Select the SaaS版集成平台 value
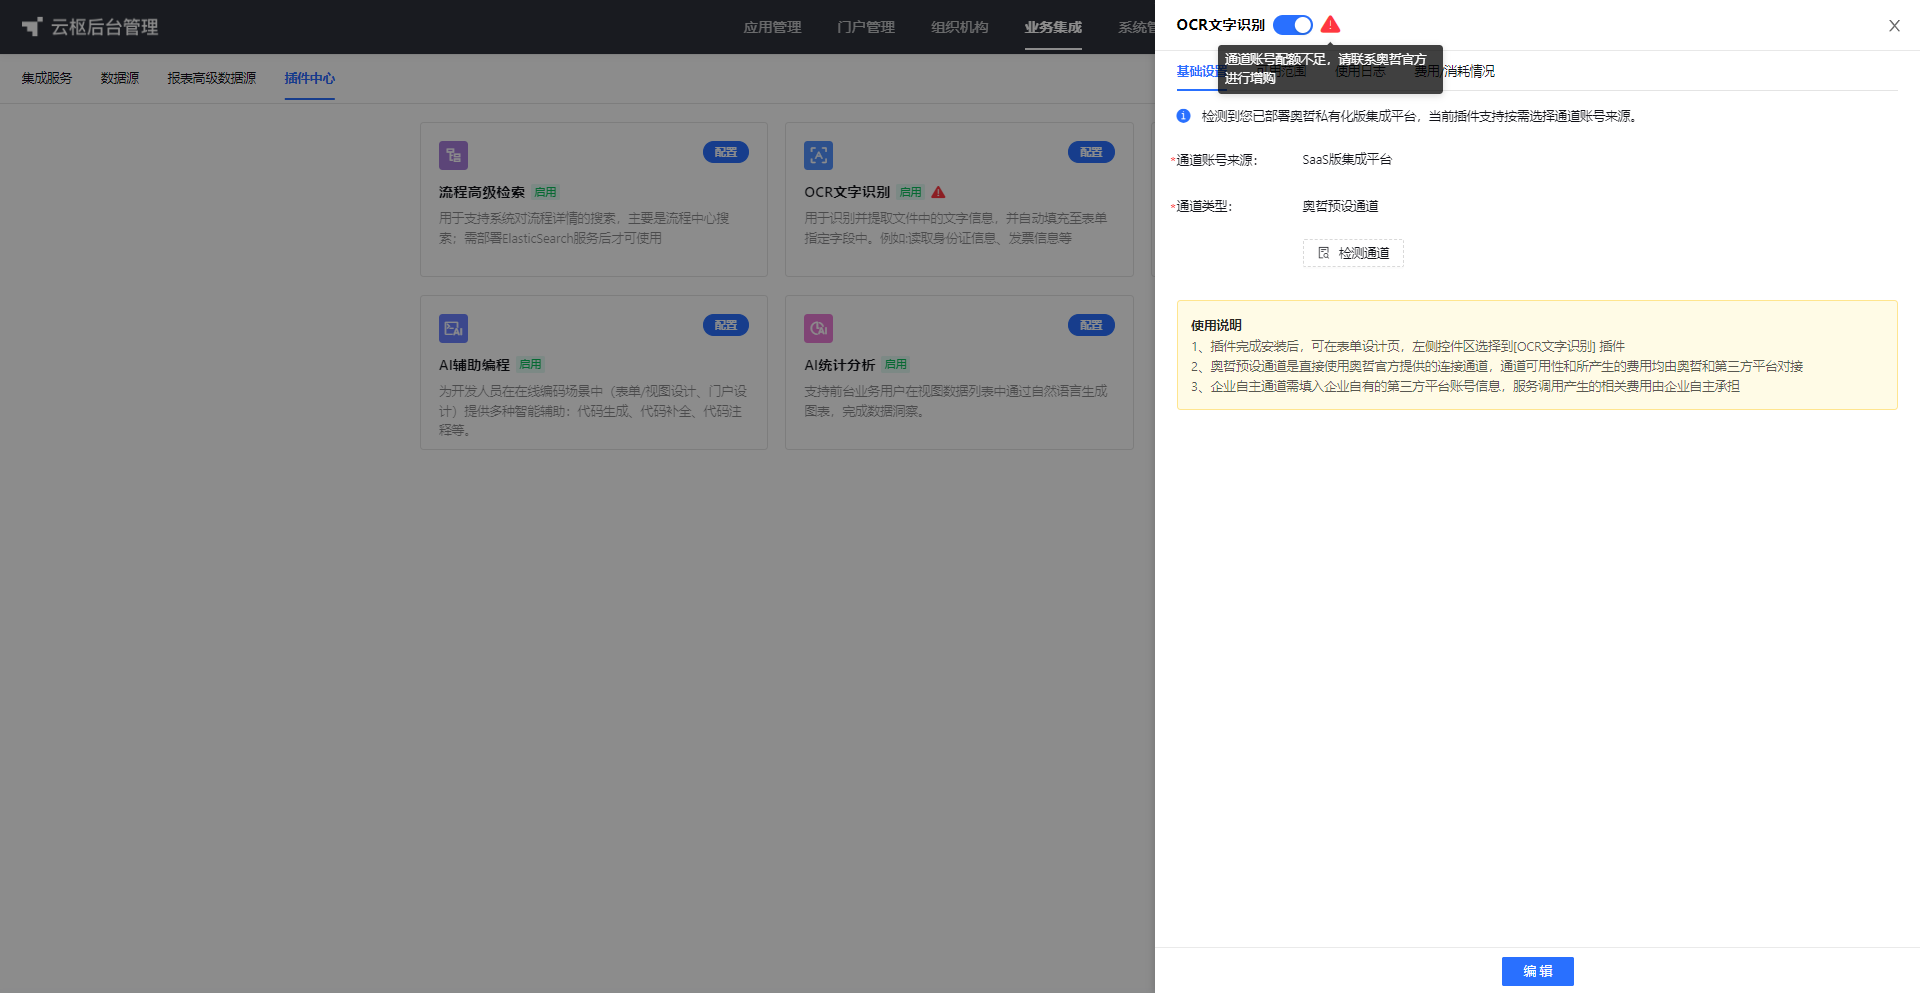The width and height of the screenshot is (1920, 993). 1347,159
